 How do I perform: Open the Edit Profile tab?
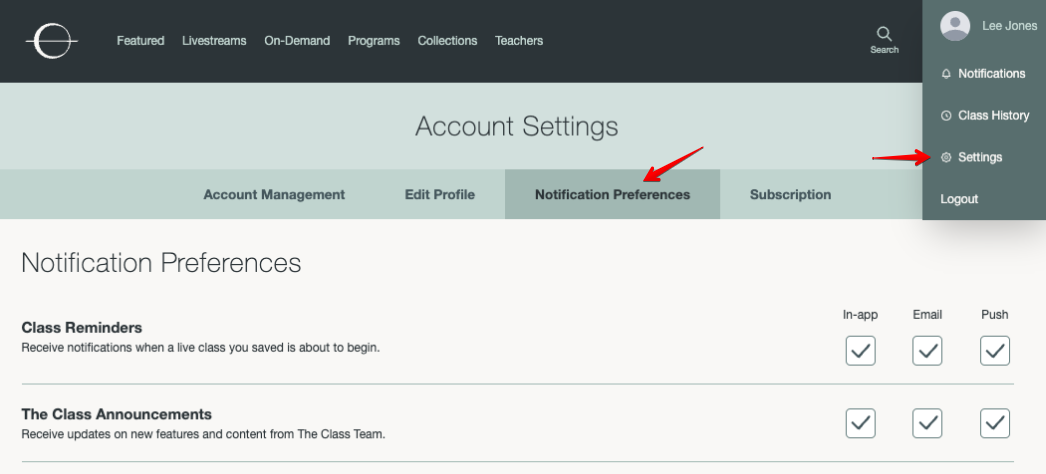[439, 195]
